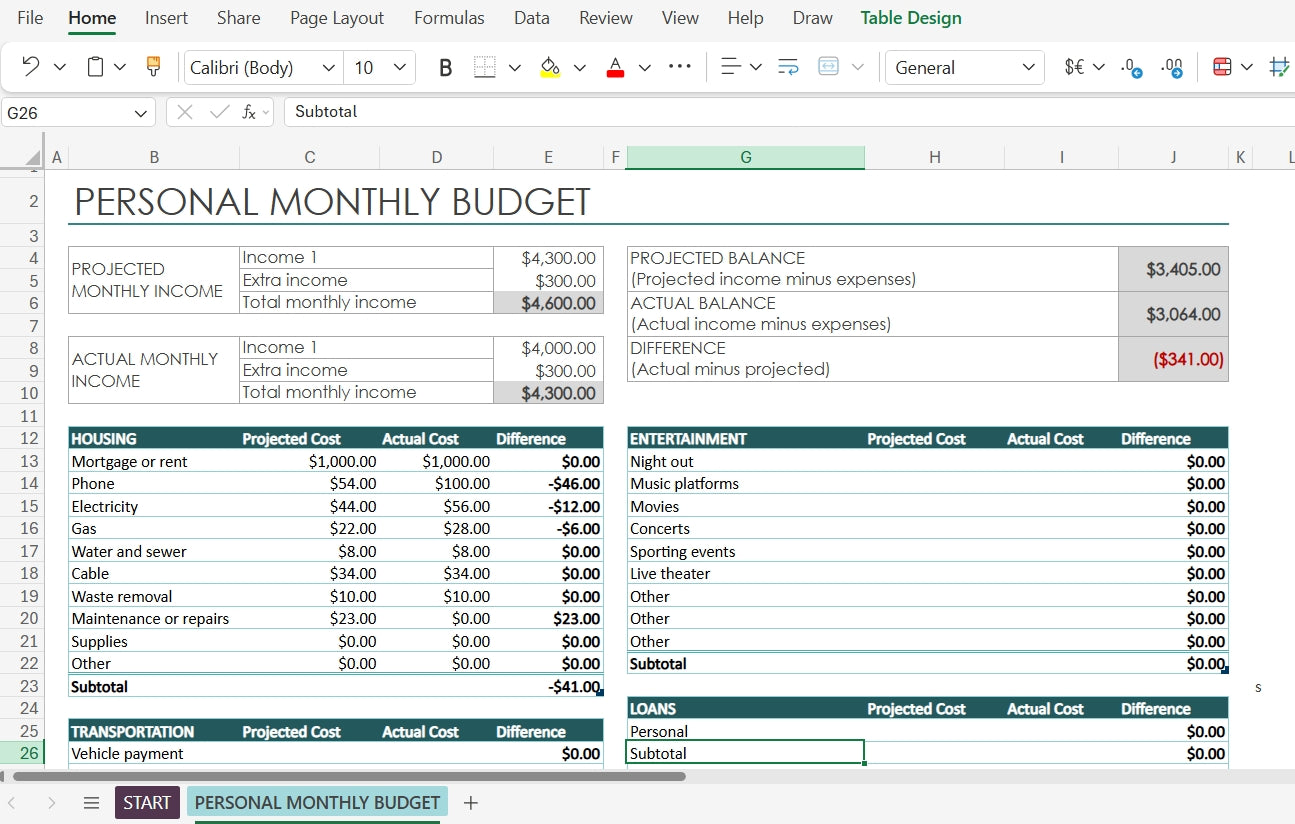The height and width of the screenshot is (824, 1295).
Task: Open the Conditional Formatting icon
Action: coord(1221,67)
